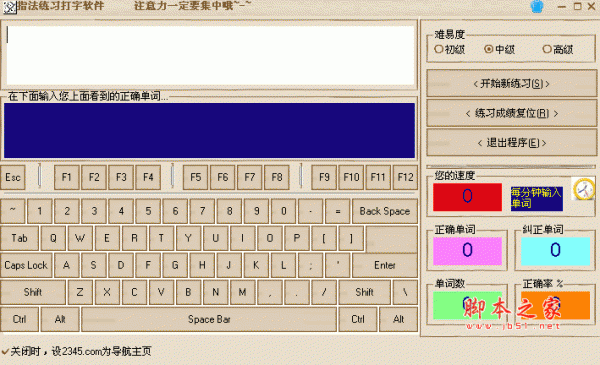Click the Caps Lock key
This screenshot has width=600, height=365.
click(x=26, y=265)
